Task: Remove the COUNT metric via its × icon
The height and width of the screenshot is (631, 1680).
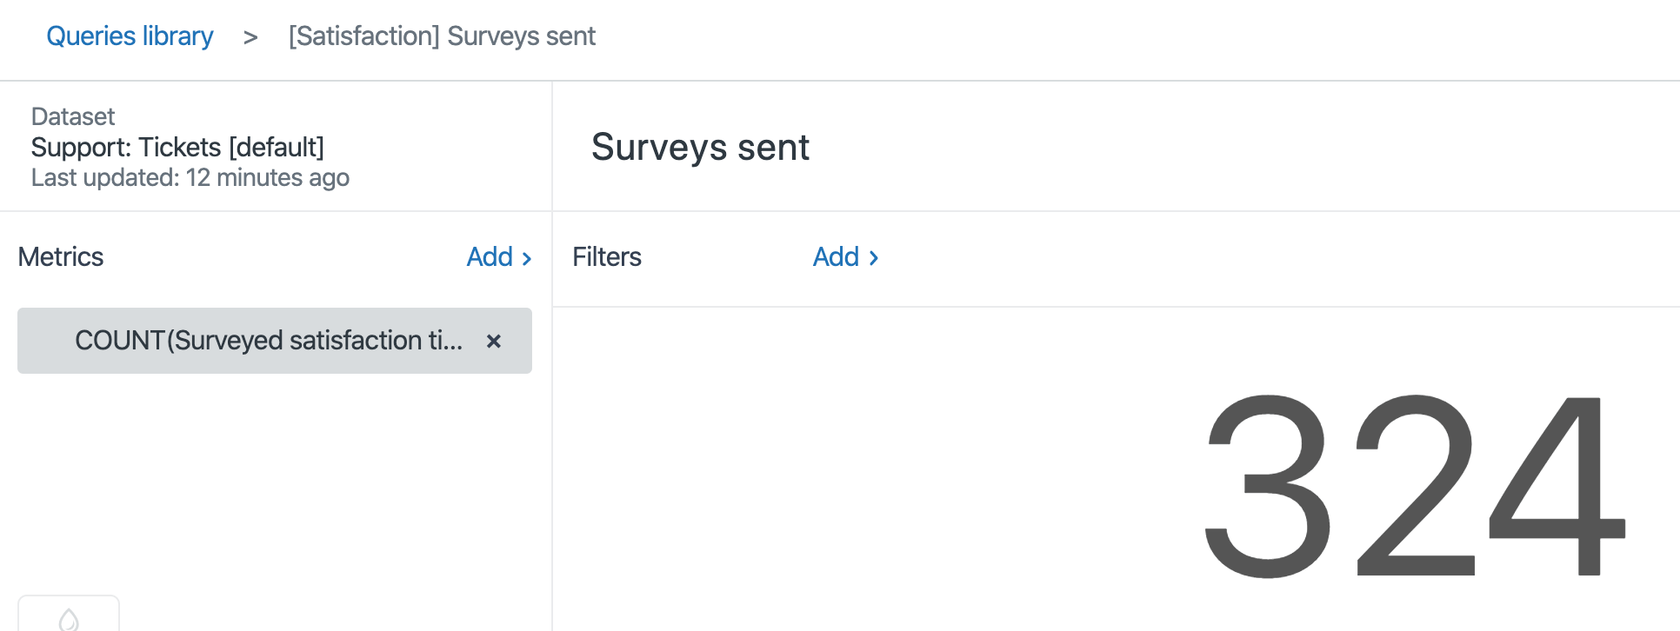Action: [x=493, y=341]
